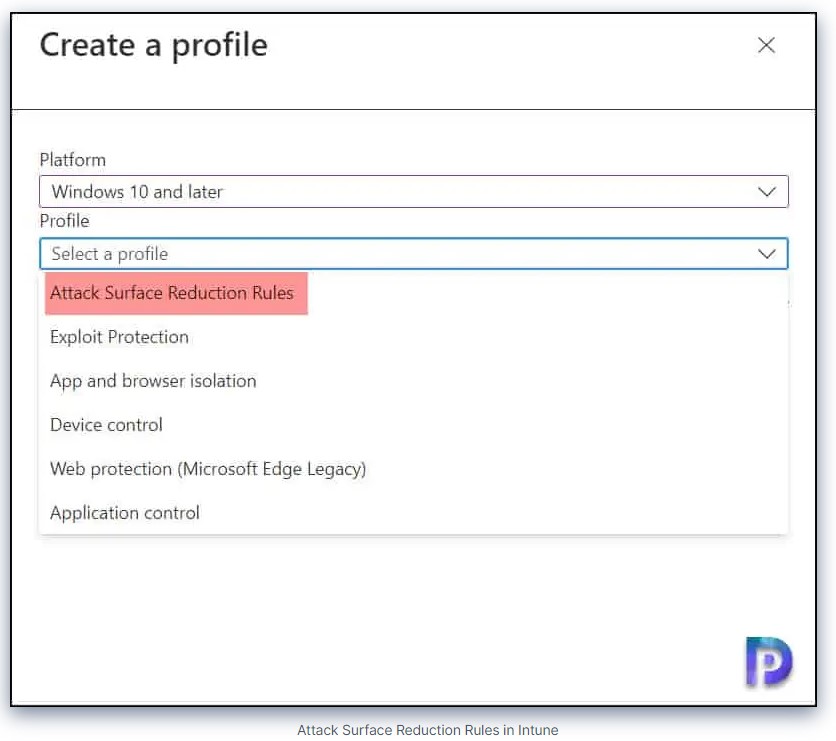
Task: Open the Profile dropdown chevron
Action: coord(767,254)
